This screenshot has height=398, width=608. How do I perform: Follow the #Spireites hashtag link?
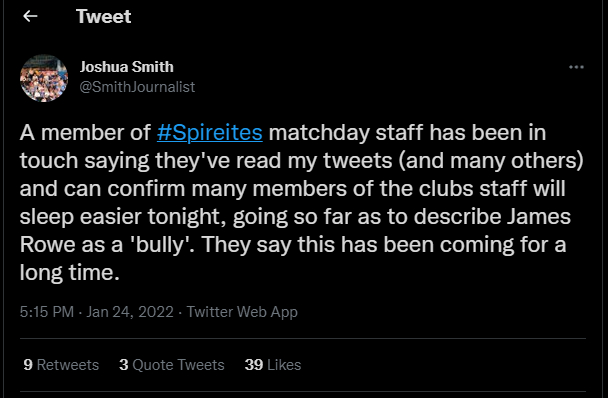click(x=210, y=133)
